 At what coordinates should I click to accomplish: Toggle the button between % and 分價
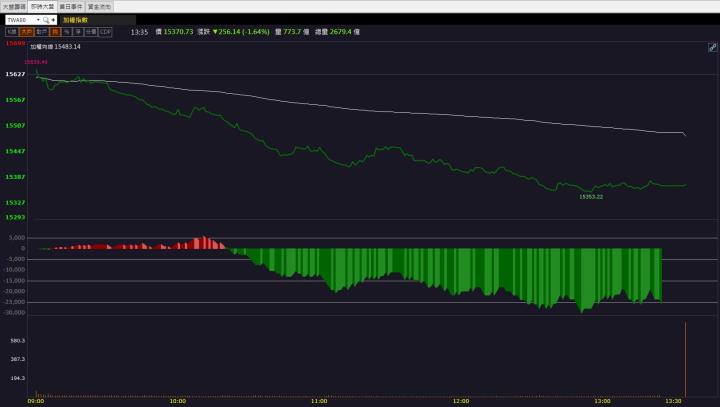click(x=78, y=32)
